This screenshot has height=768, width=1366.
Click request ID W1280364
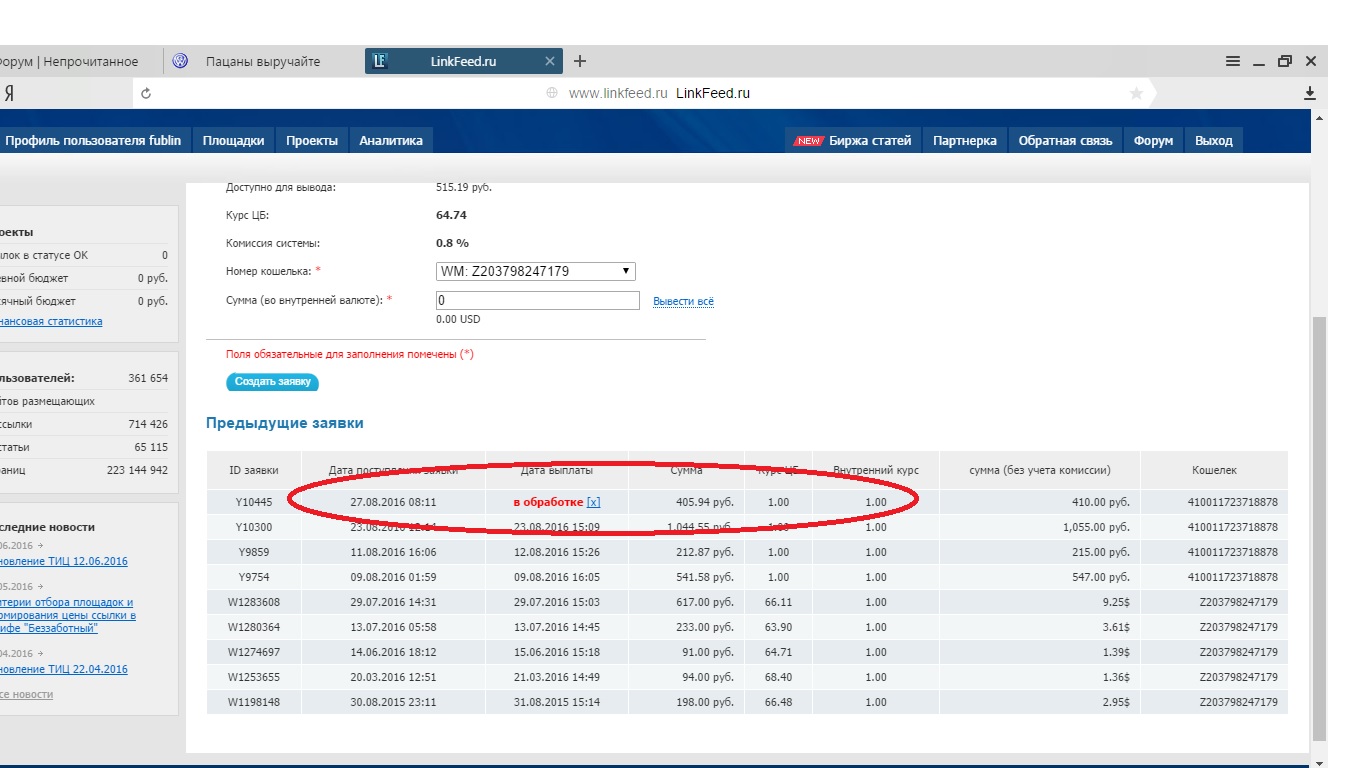pos(254,627)
